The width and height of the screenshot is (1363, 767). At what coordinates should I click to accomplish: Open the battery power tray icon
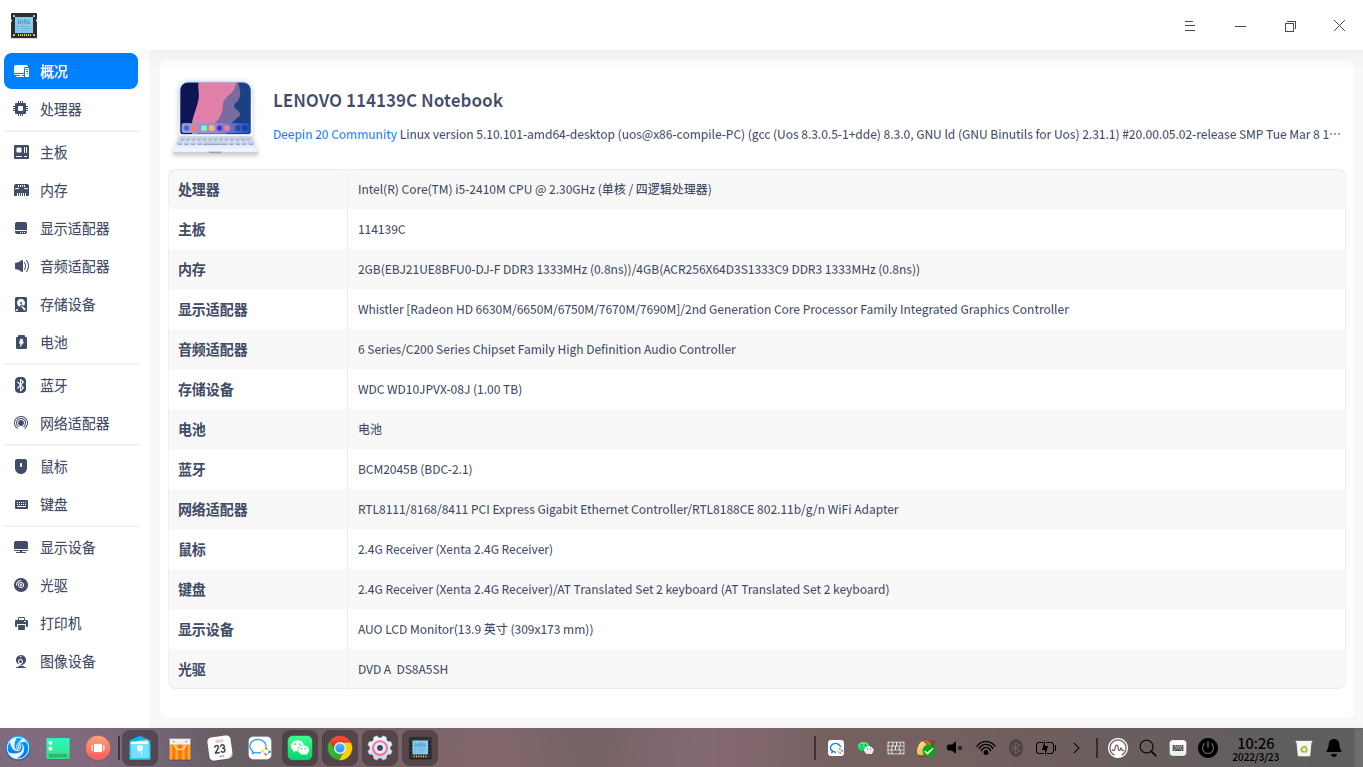(1046, 748)
